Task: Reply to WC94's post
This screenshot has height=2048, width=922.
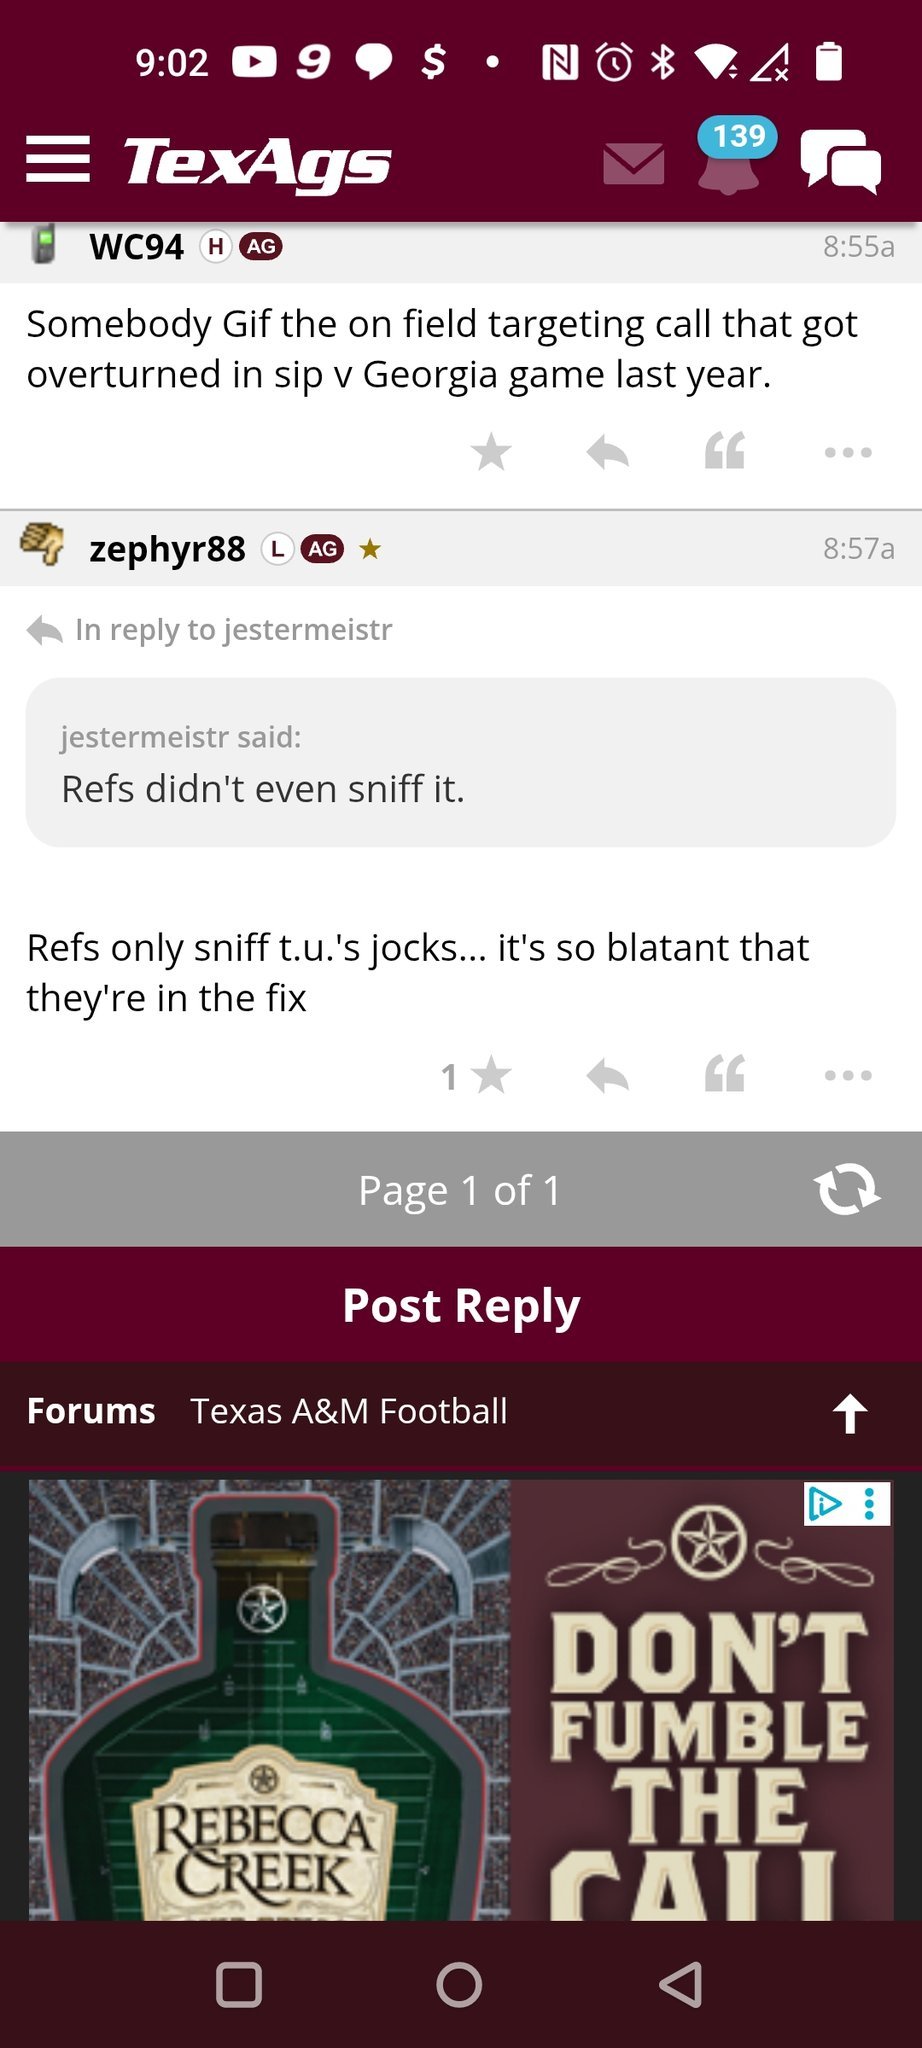Action: coord(607,452)
